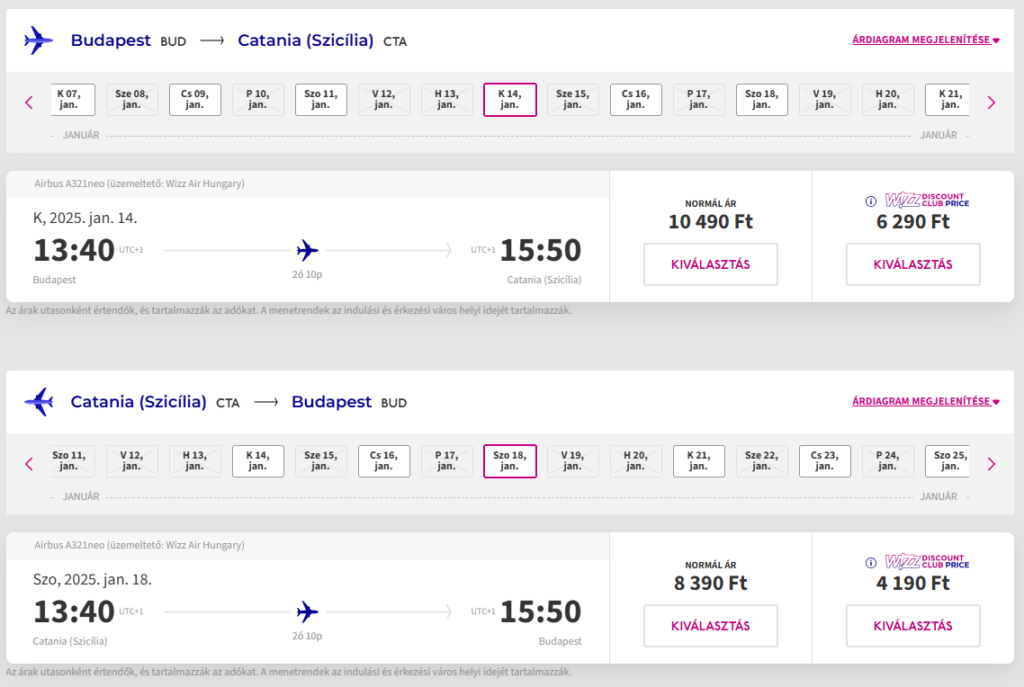
Task: Choose return normal price 8 390 Ft
Action: 711,626
